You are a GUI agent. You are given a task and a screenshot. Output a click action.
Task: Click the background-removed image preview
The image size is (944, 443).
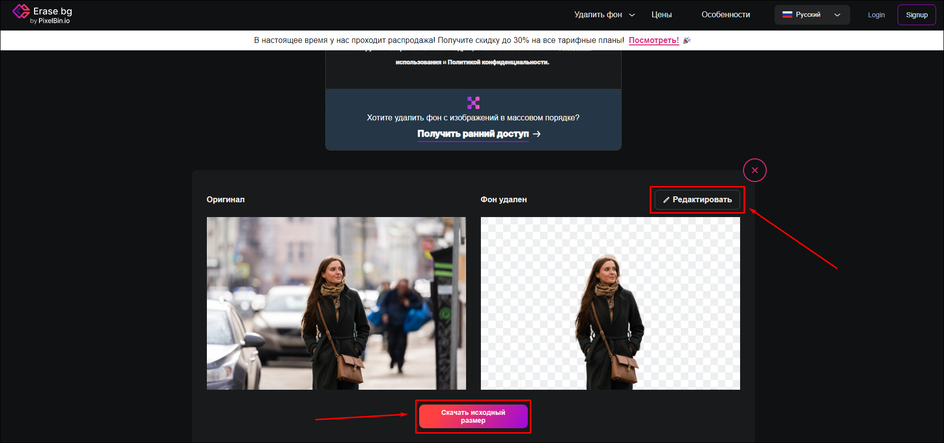(x=610, y=303)
